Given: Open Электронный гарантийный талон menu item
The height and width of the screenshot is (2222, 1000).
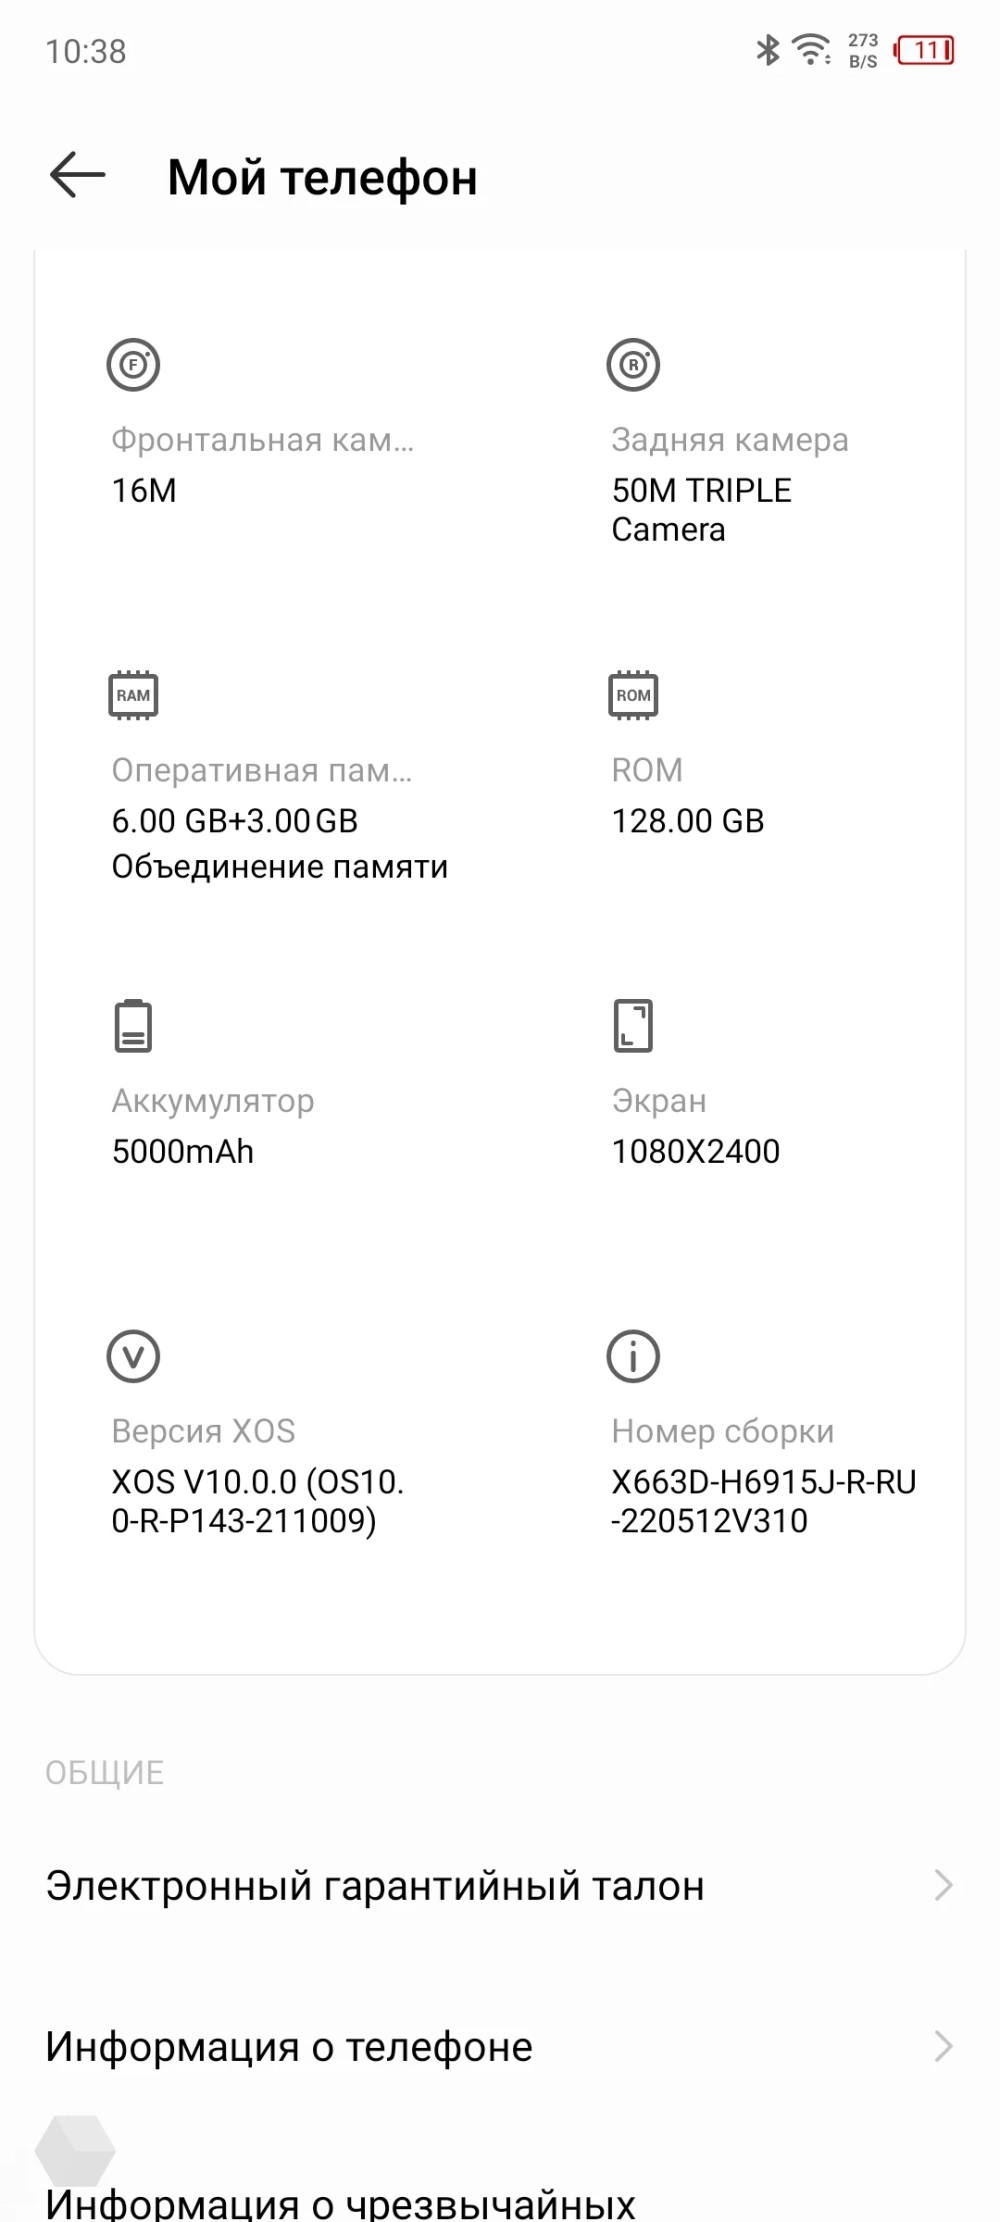Looking at the screenshot, I should coord(375,1885).
